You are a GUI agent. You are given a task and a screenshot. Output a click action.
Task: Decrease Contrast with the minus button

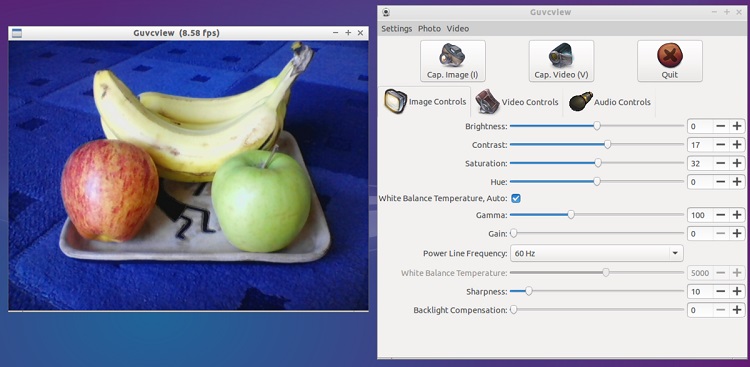point(721,145)
